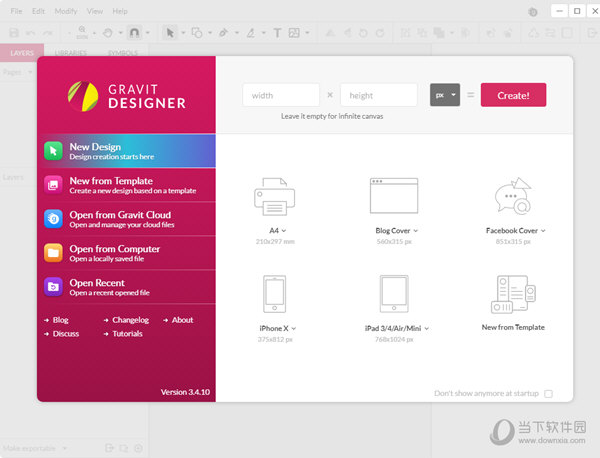The width and height of the screenshot is (600, 458).
Task: Enable Don't show anymore at startup checkbox
Action: click(548, 393)
